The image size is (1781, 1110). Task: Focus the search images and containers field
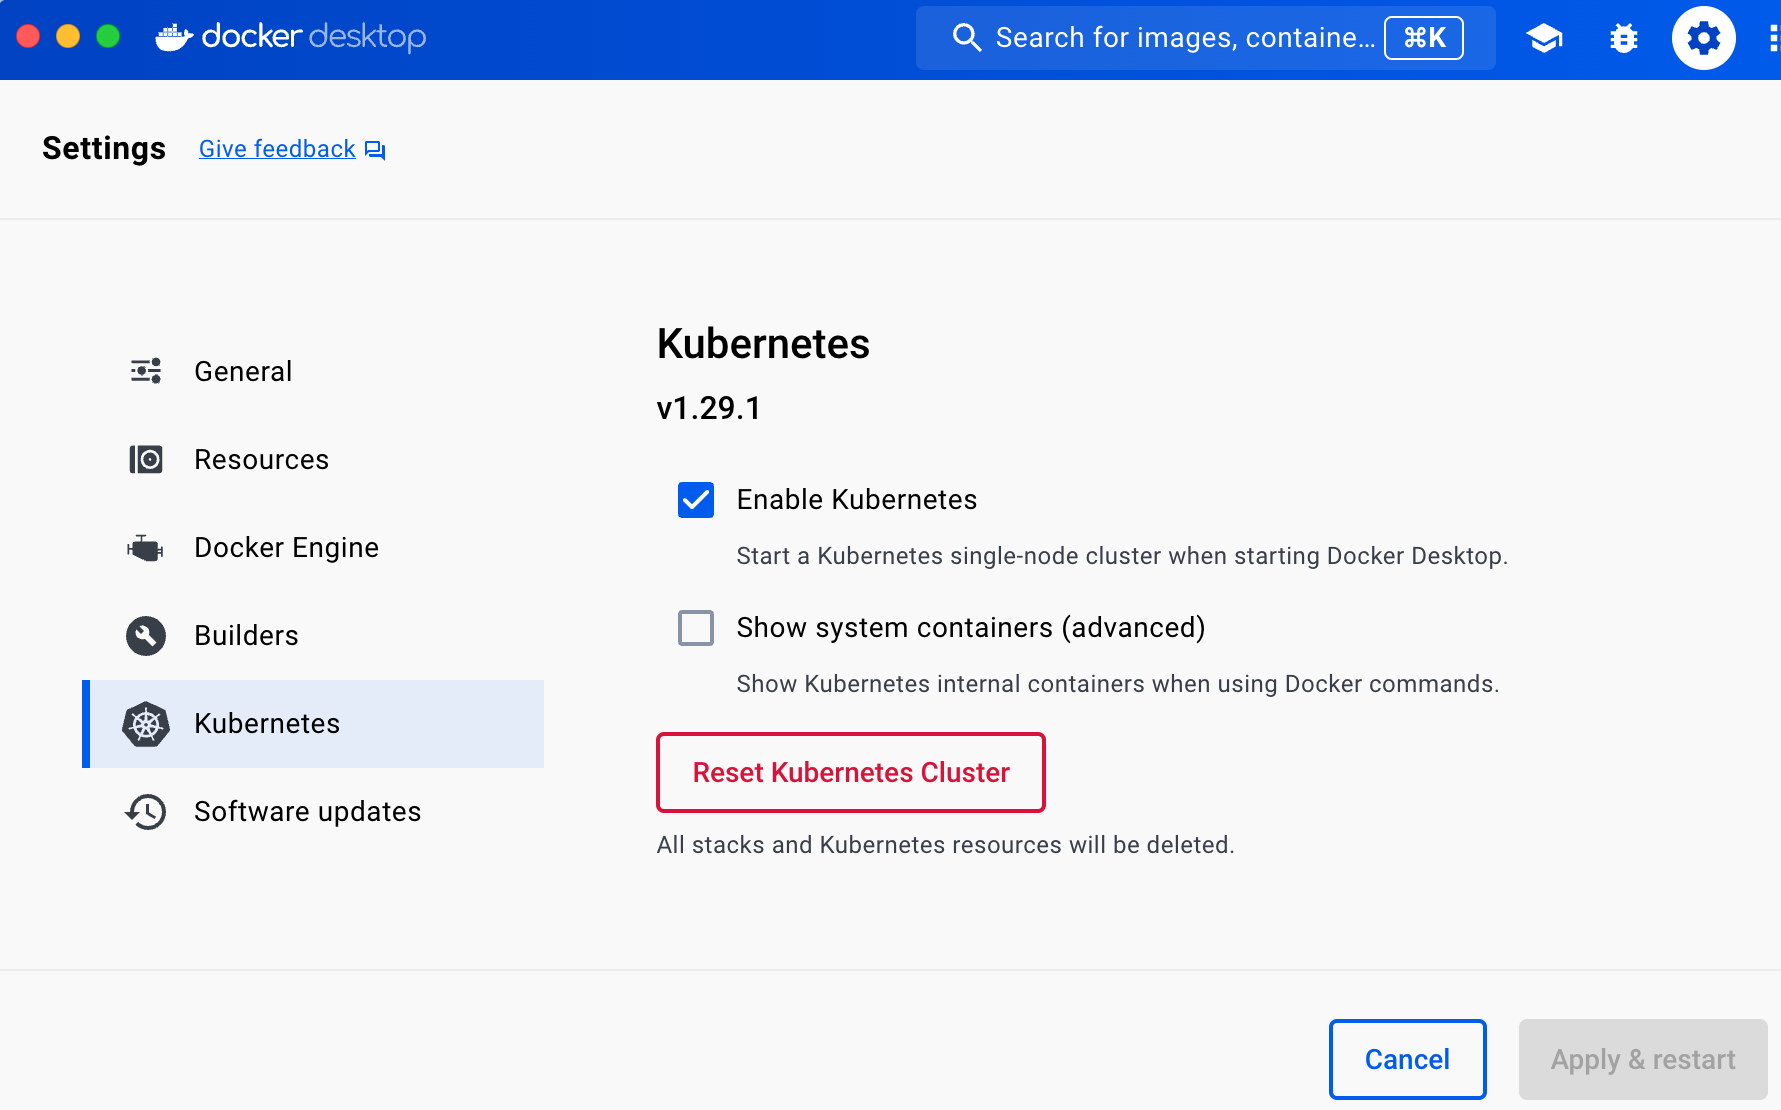pos(1206,38)
